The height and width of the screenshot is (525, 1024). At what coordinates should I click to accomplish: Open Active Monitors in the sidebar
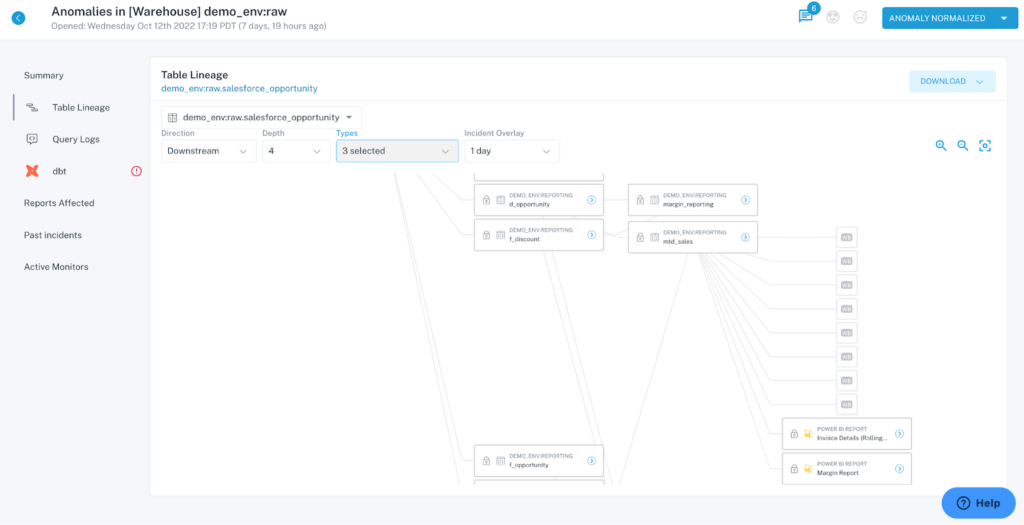point(56,267)
